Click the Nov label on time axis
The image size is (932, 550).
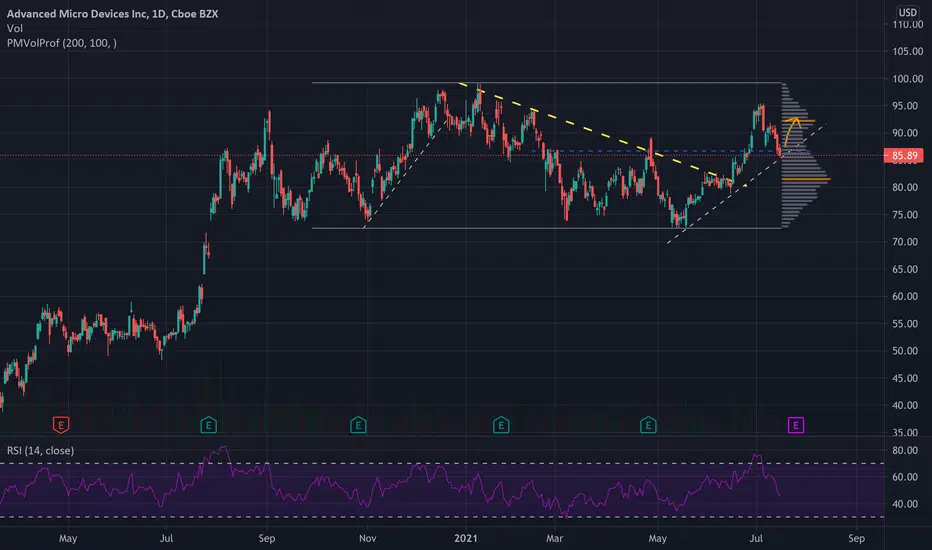point(367,538)
